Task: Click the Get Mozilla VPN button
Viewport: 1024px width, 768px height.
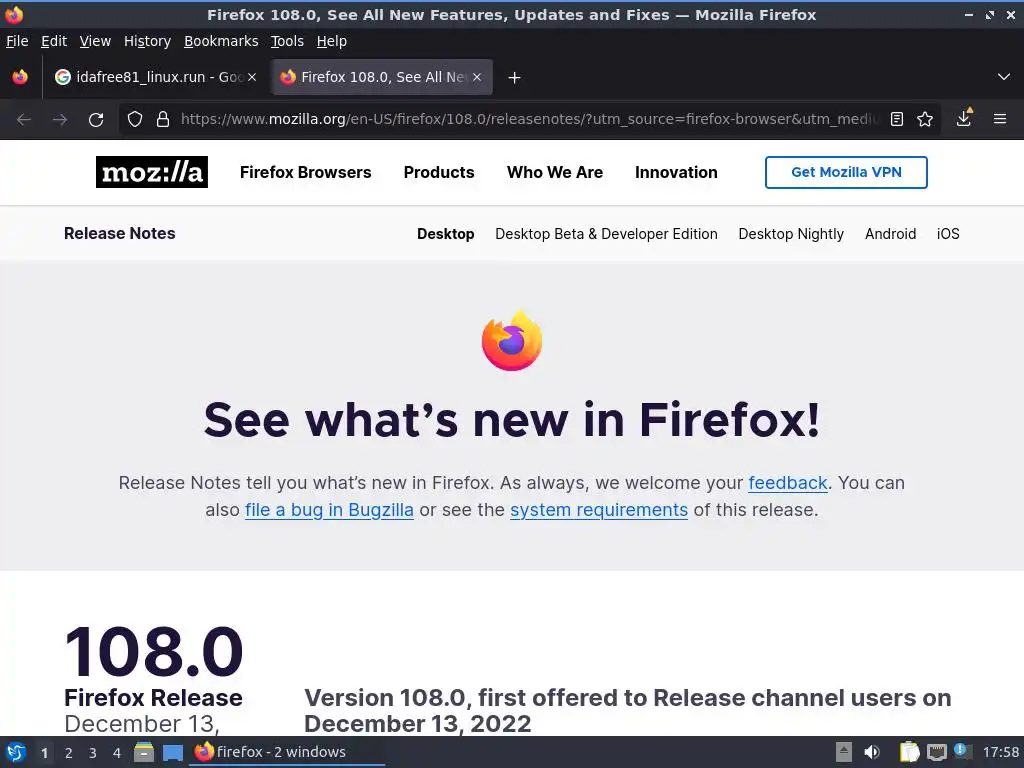Action: tap(846, 172)
